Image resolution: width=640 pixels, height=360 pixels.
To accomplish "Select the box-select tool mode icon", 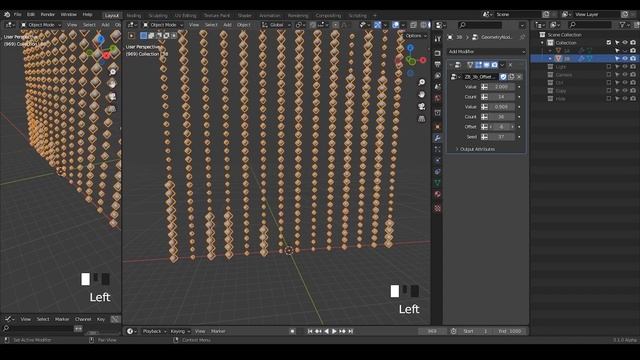I will pos(143,36).
